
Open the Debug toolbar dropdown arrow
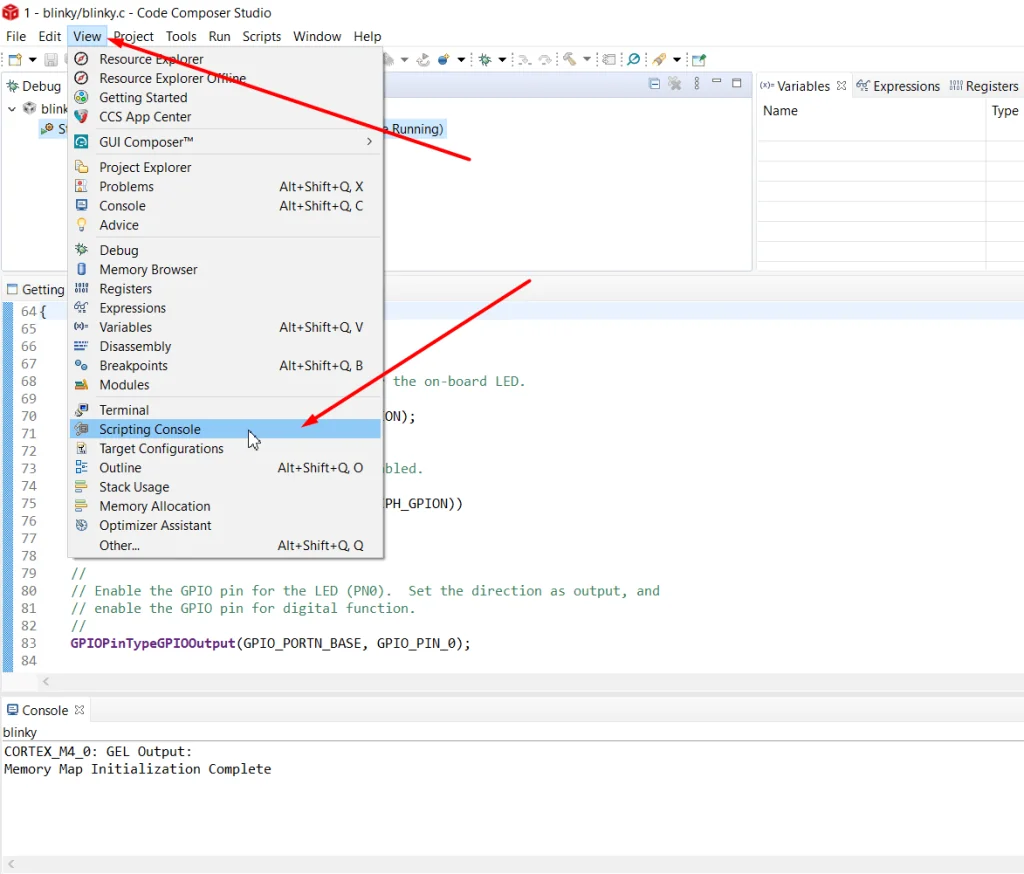pyautogui.click(x=502, y=59)
